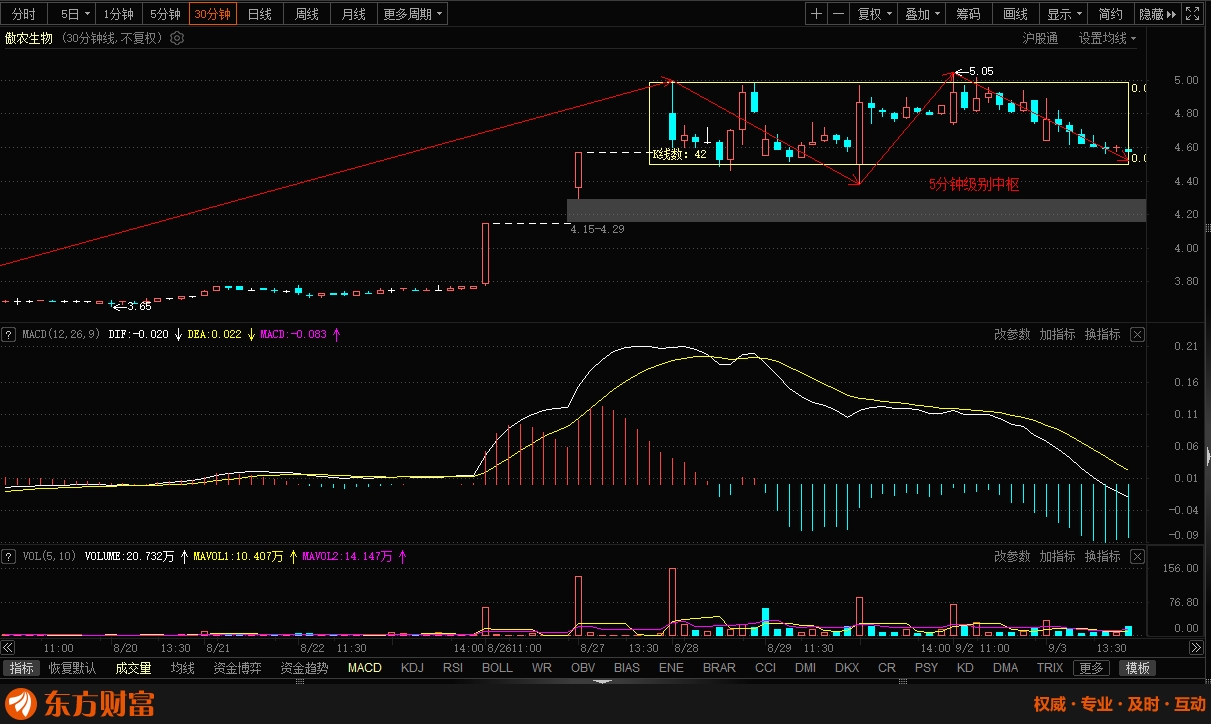
Task: Select the PSY indicator tab
Action: click(927, 668)
